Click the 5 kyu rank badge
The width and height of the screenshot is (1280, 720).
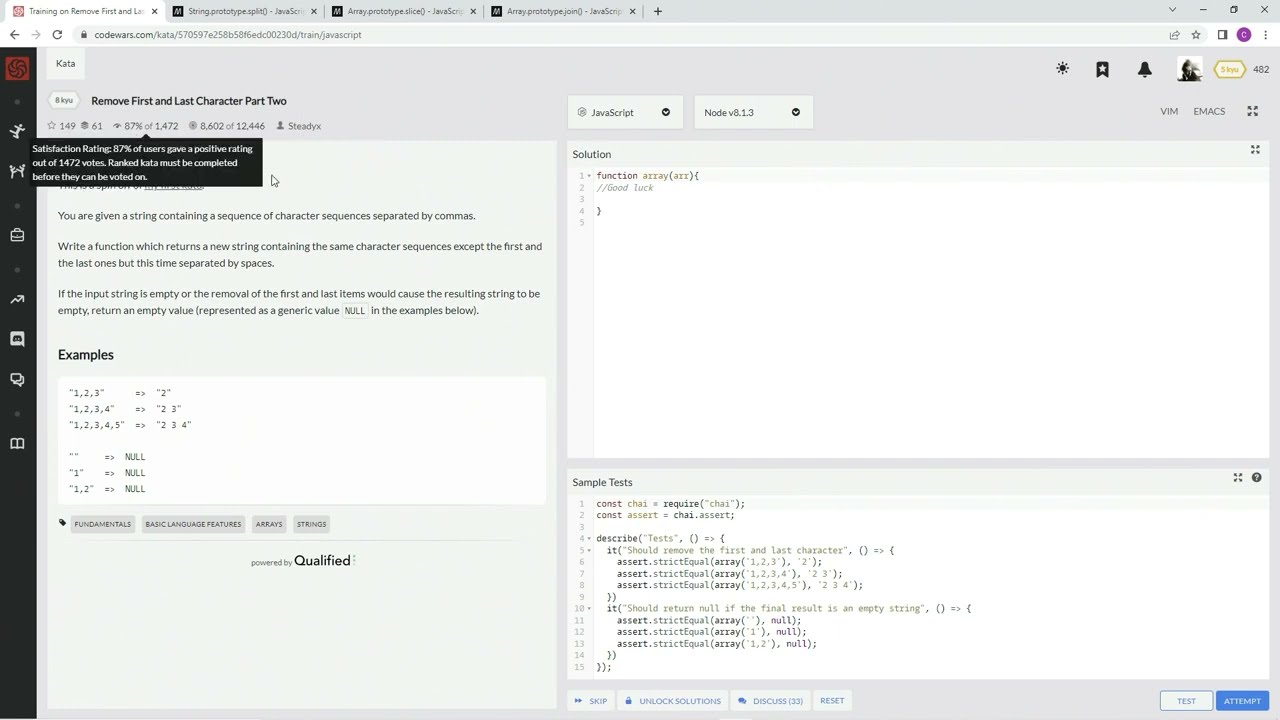pos(1229,69)
